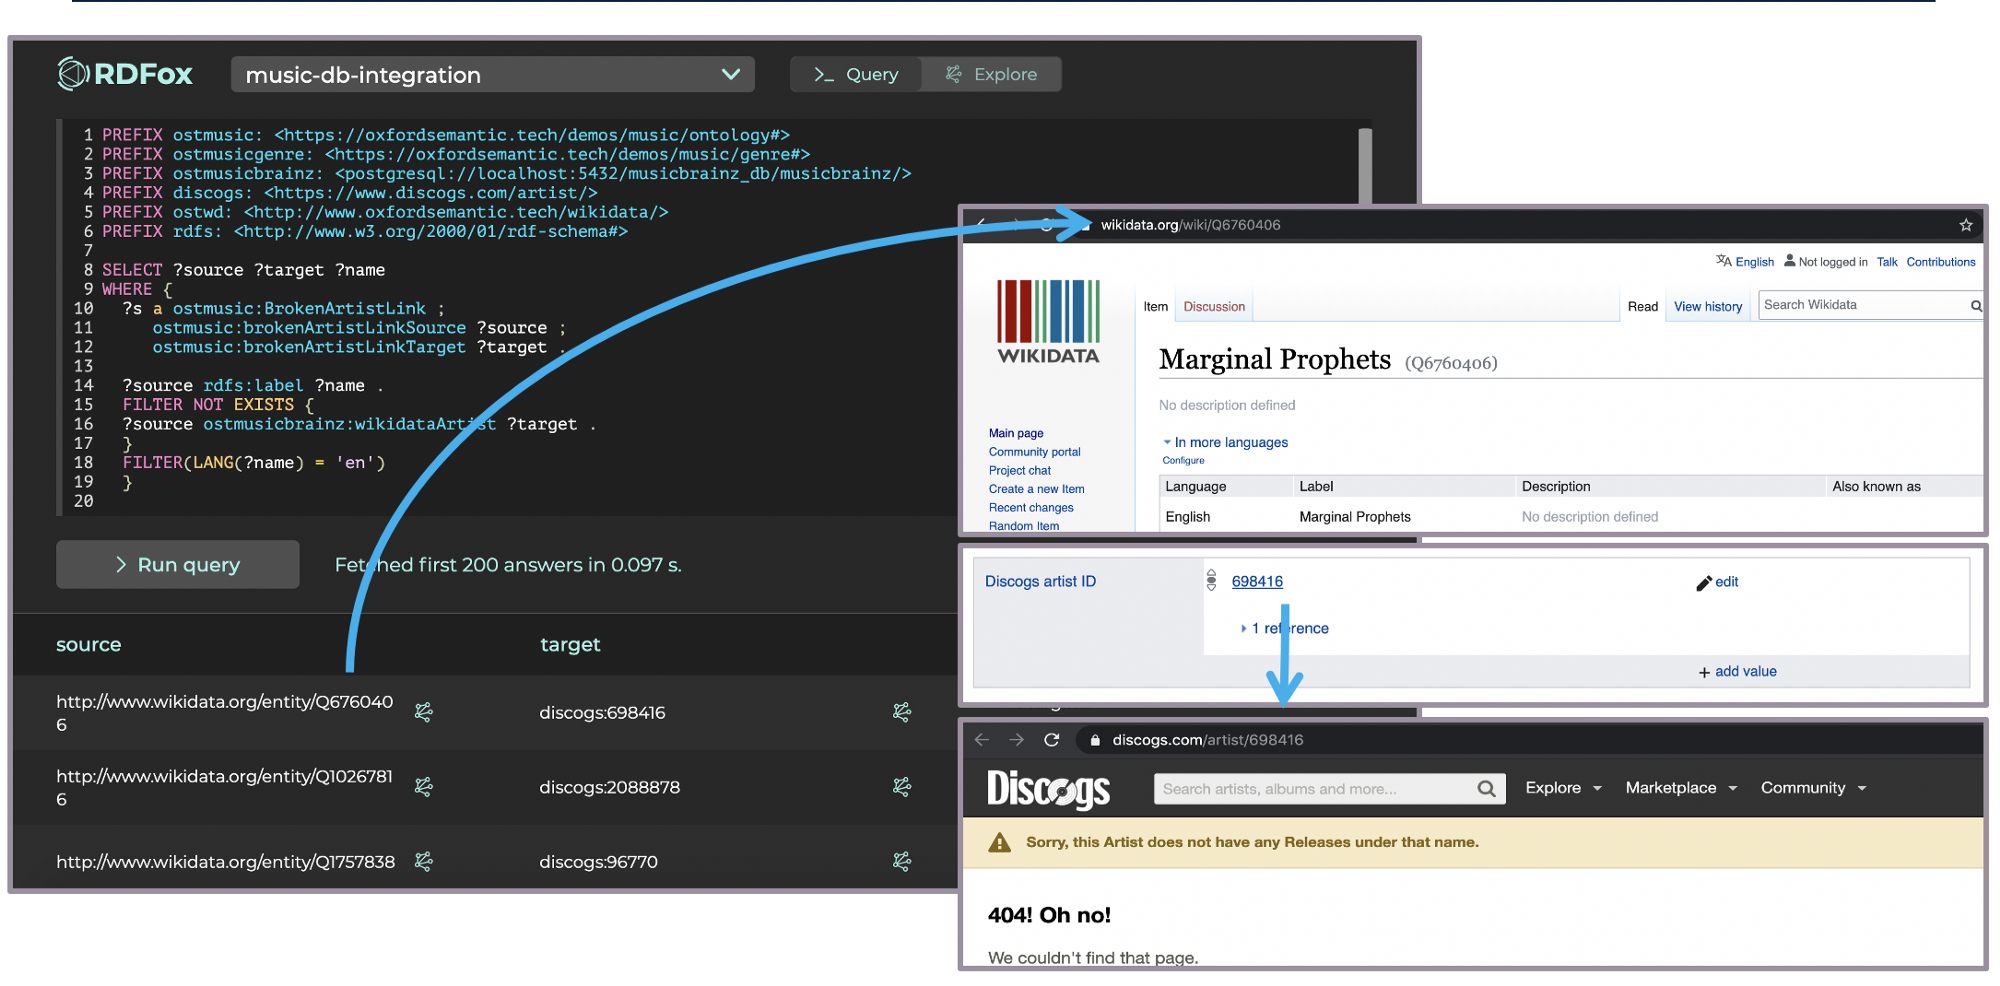Click the RDFox logo
Viewport: 2000px width, 986px height.
pyautogui.click(x=125, y=74)
